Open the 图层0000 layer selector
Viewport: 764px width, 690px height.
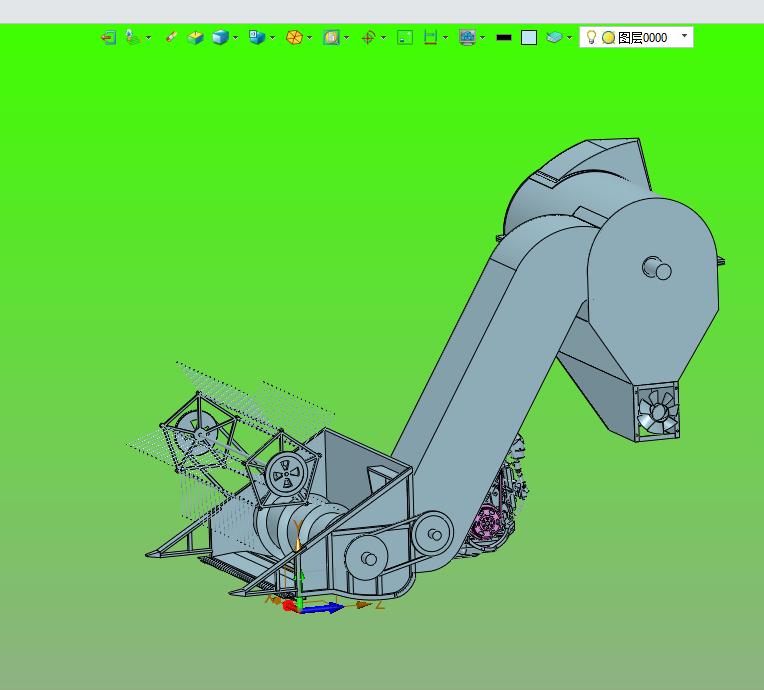pos(636,37)
